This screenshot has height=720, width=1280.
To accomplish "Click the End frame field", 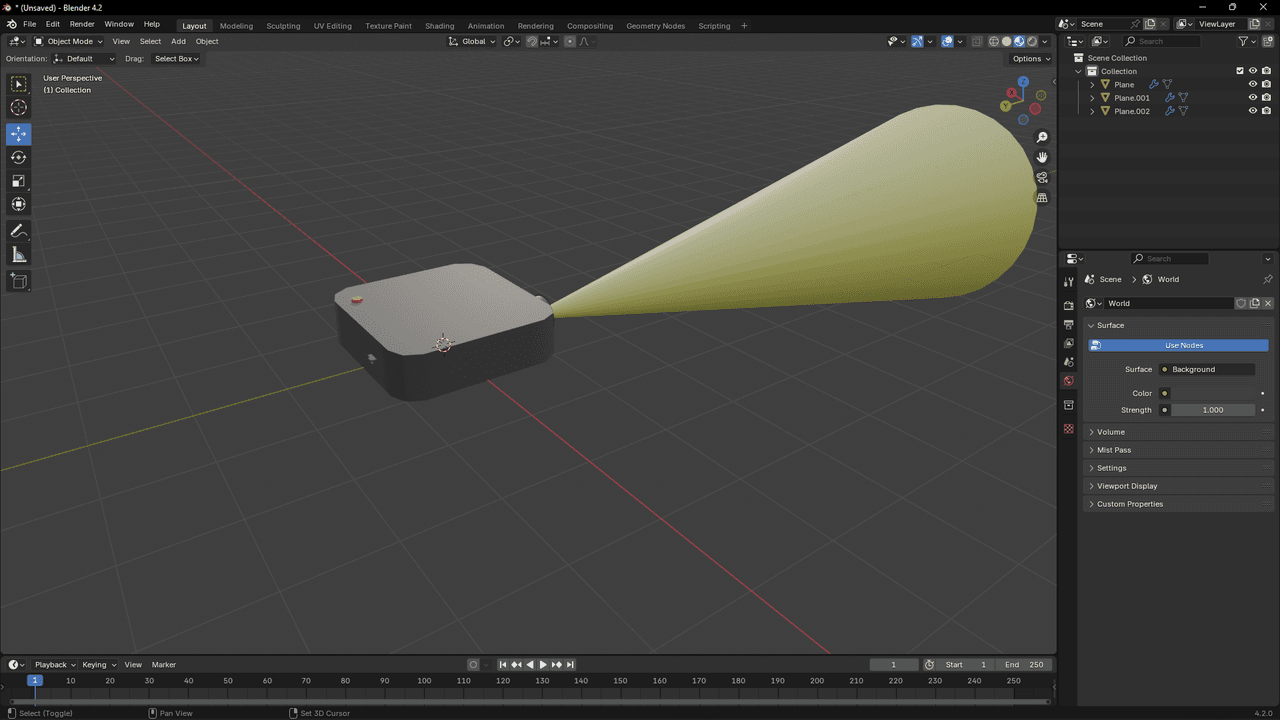I will pos(1024,665).
